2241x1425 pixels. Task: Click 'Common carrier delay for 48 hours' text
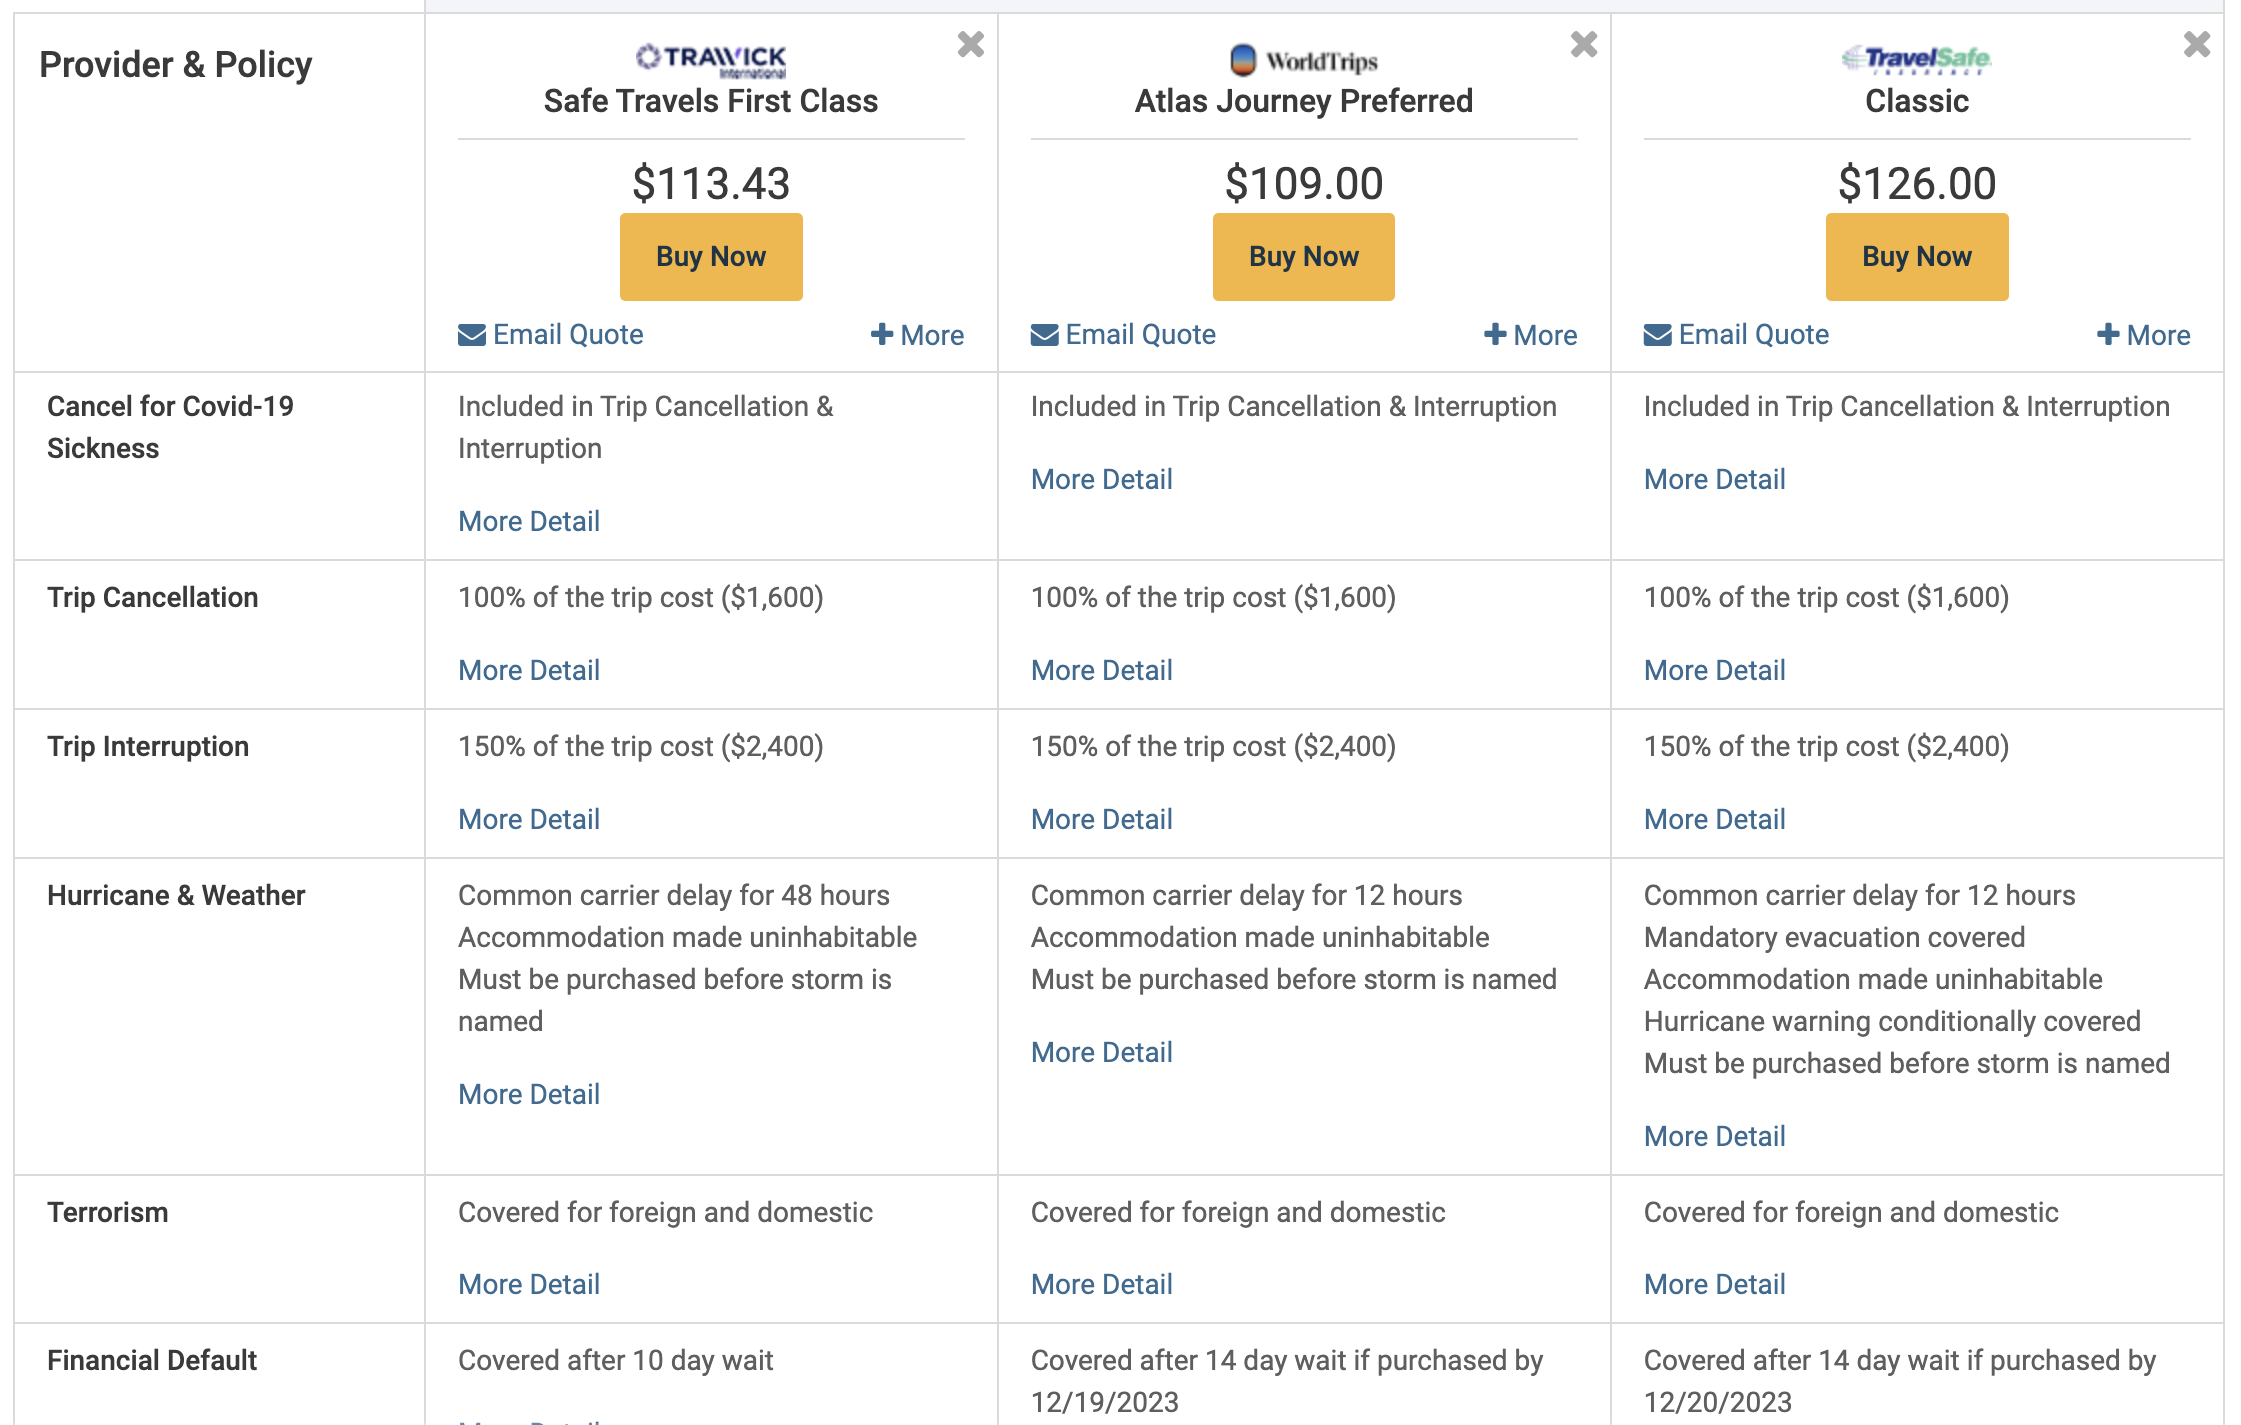click(674, 895)
